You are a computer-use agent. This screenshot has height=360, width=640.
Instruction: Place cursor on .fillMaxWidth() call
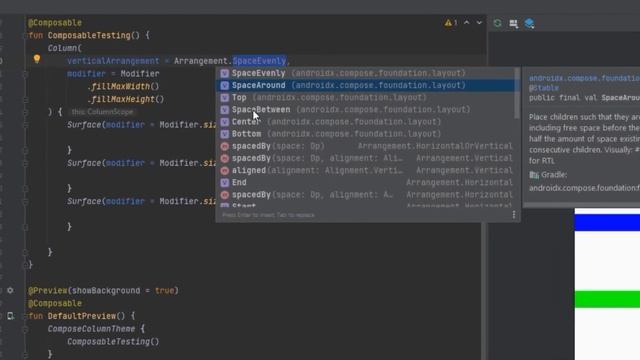[123, 87]
